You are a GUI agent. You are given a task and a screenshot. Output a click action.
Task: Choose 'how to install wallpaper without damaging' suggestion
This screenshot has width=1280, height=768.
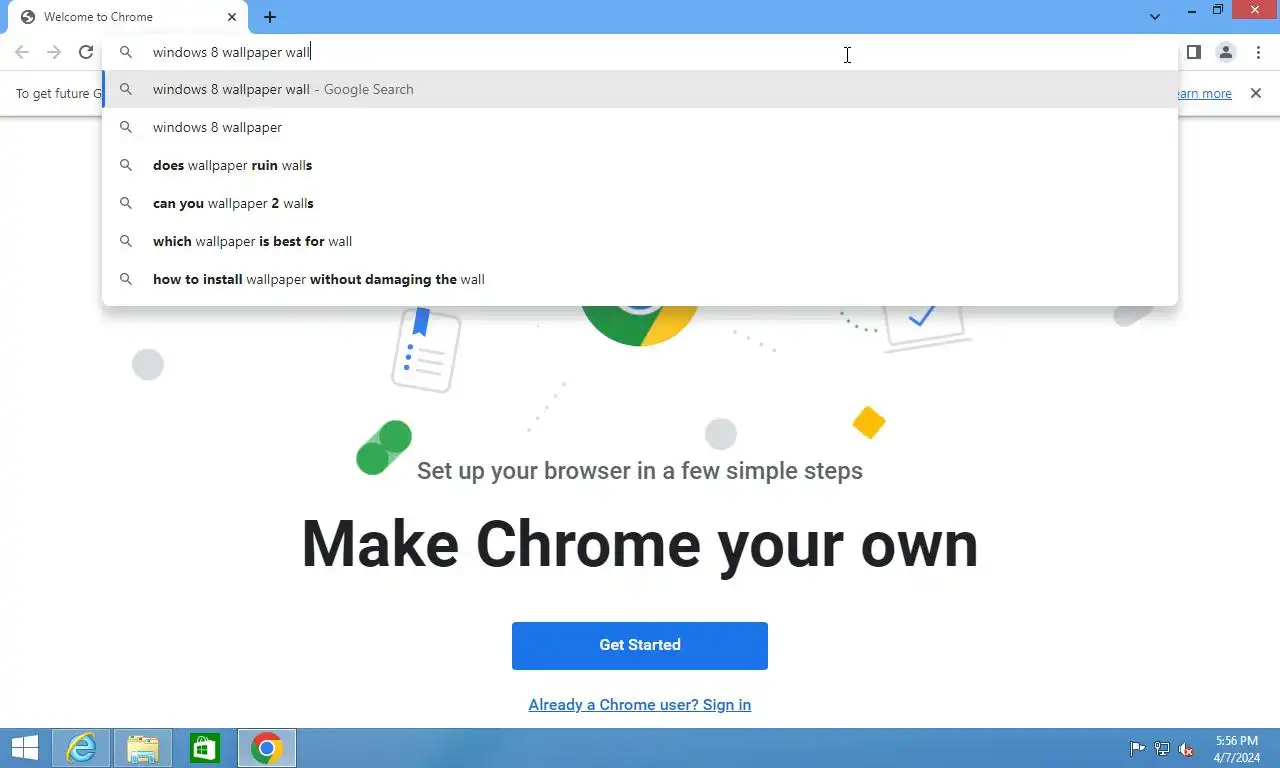point(640,279)
